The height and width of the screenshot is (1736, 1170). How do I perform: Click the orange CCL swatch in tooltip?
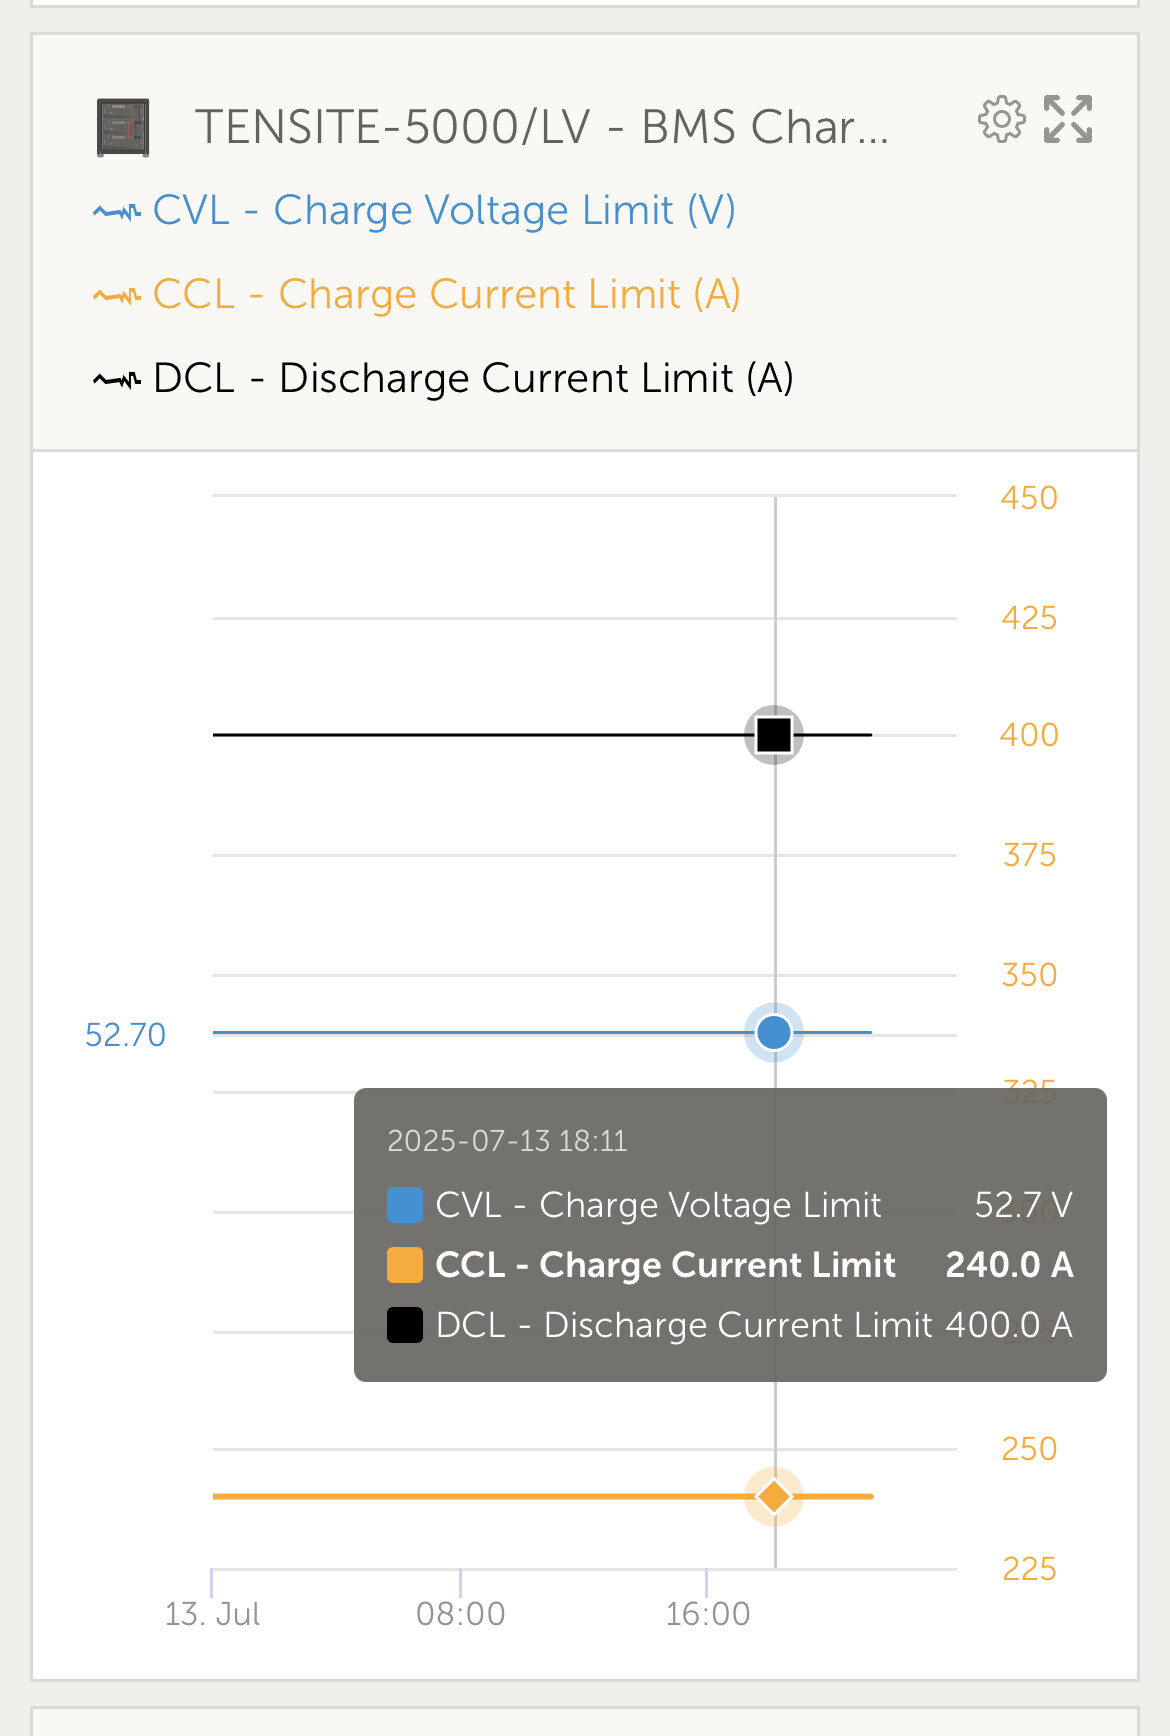point(405,1265)
